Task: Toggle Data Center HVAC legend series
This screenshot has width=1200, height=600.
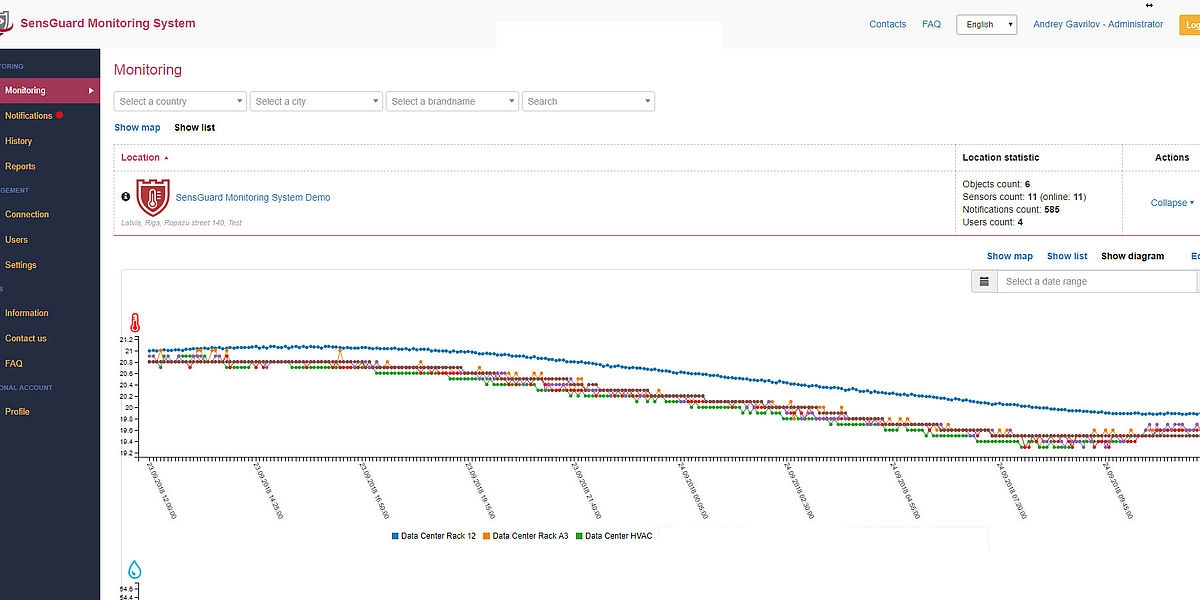Action: pos(614,536)
